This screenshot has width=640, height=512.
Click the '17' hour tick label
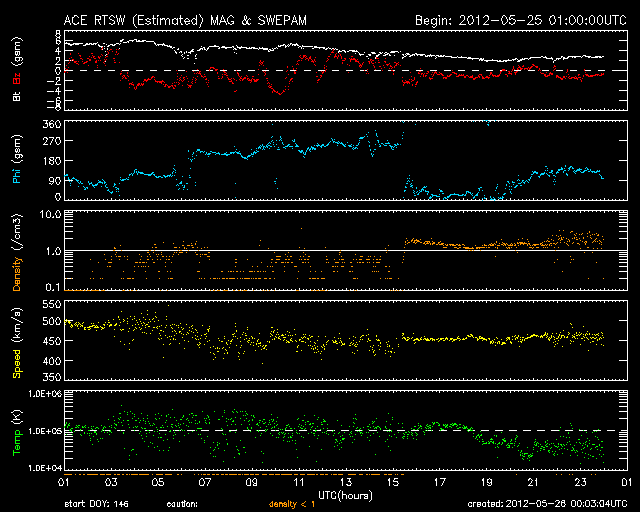(x=440, y=483)
